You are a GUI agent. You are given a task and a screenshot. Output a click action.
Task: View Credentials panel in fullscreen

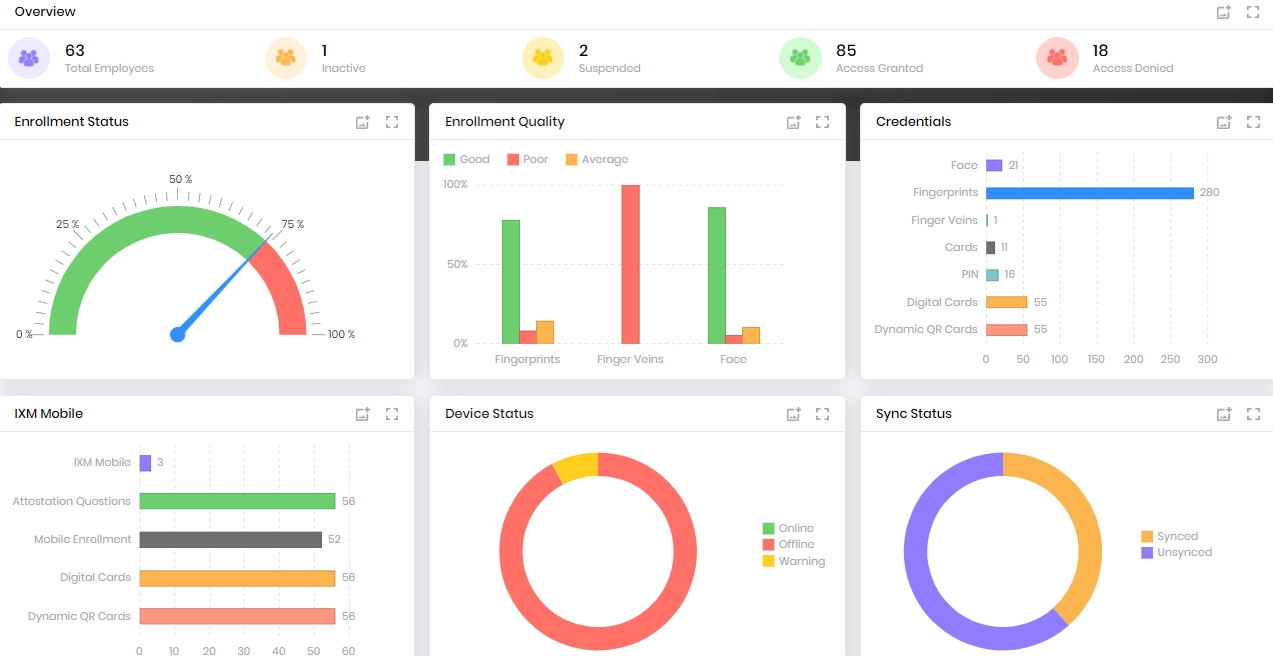click(x=1253, y=122)
